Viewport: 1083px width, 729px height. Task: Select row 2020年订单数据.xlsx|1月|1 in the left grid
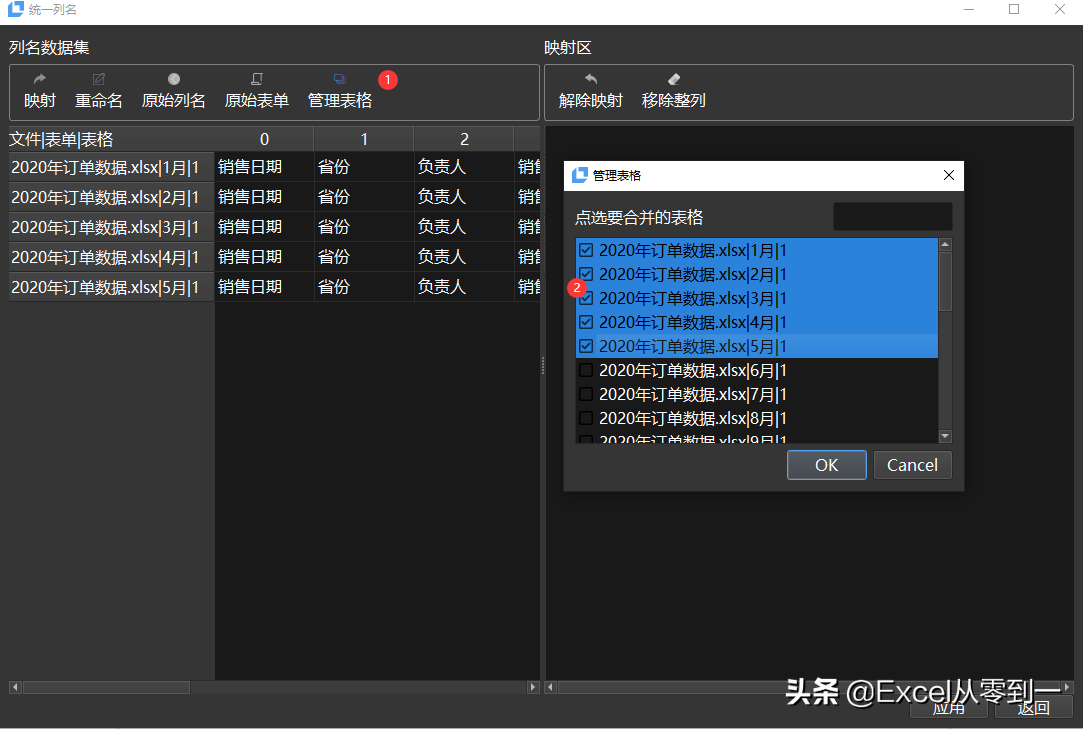coord(111,167)
